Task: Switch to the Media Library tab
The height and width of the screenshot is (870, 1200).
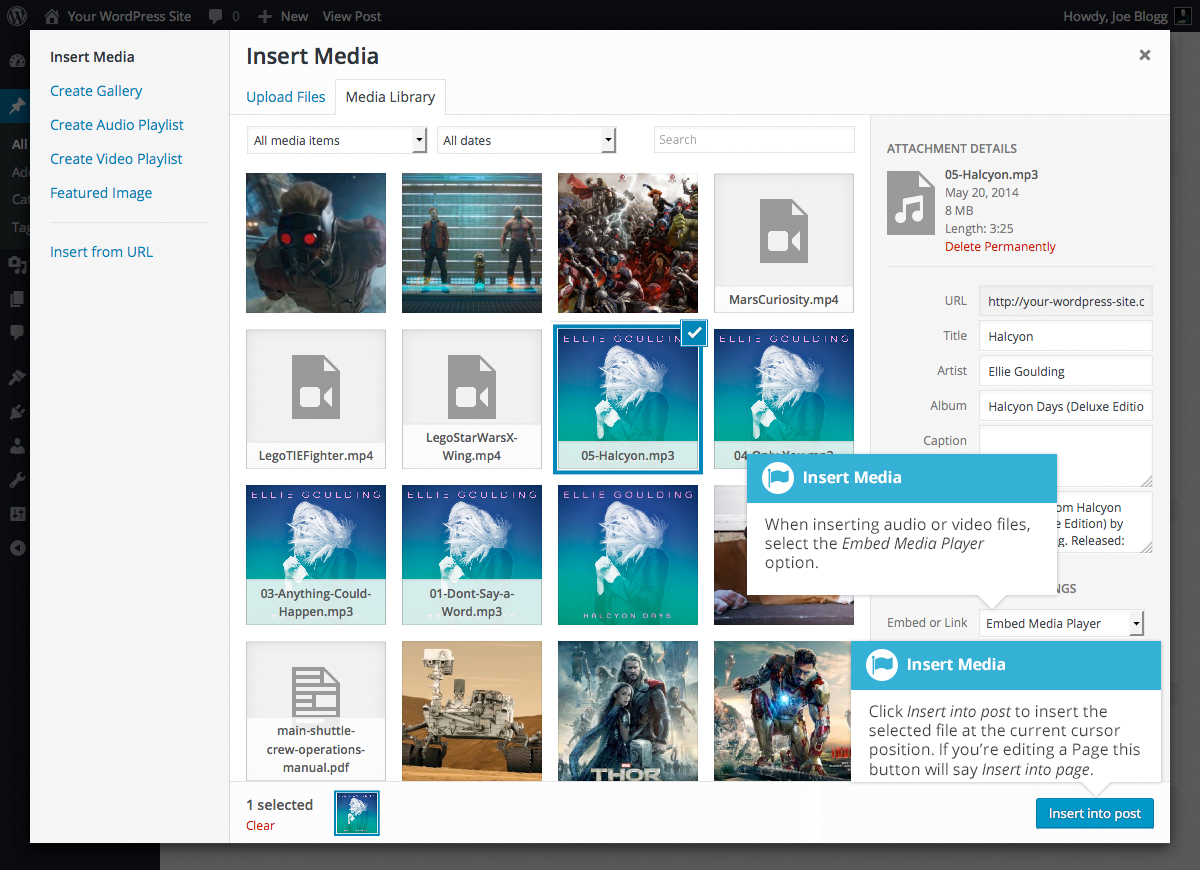Action: click(x=390, y=97)
